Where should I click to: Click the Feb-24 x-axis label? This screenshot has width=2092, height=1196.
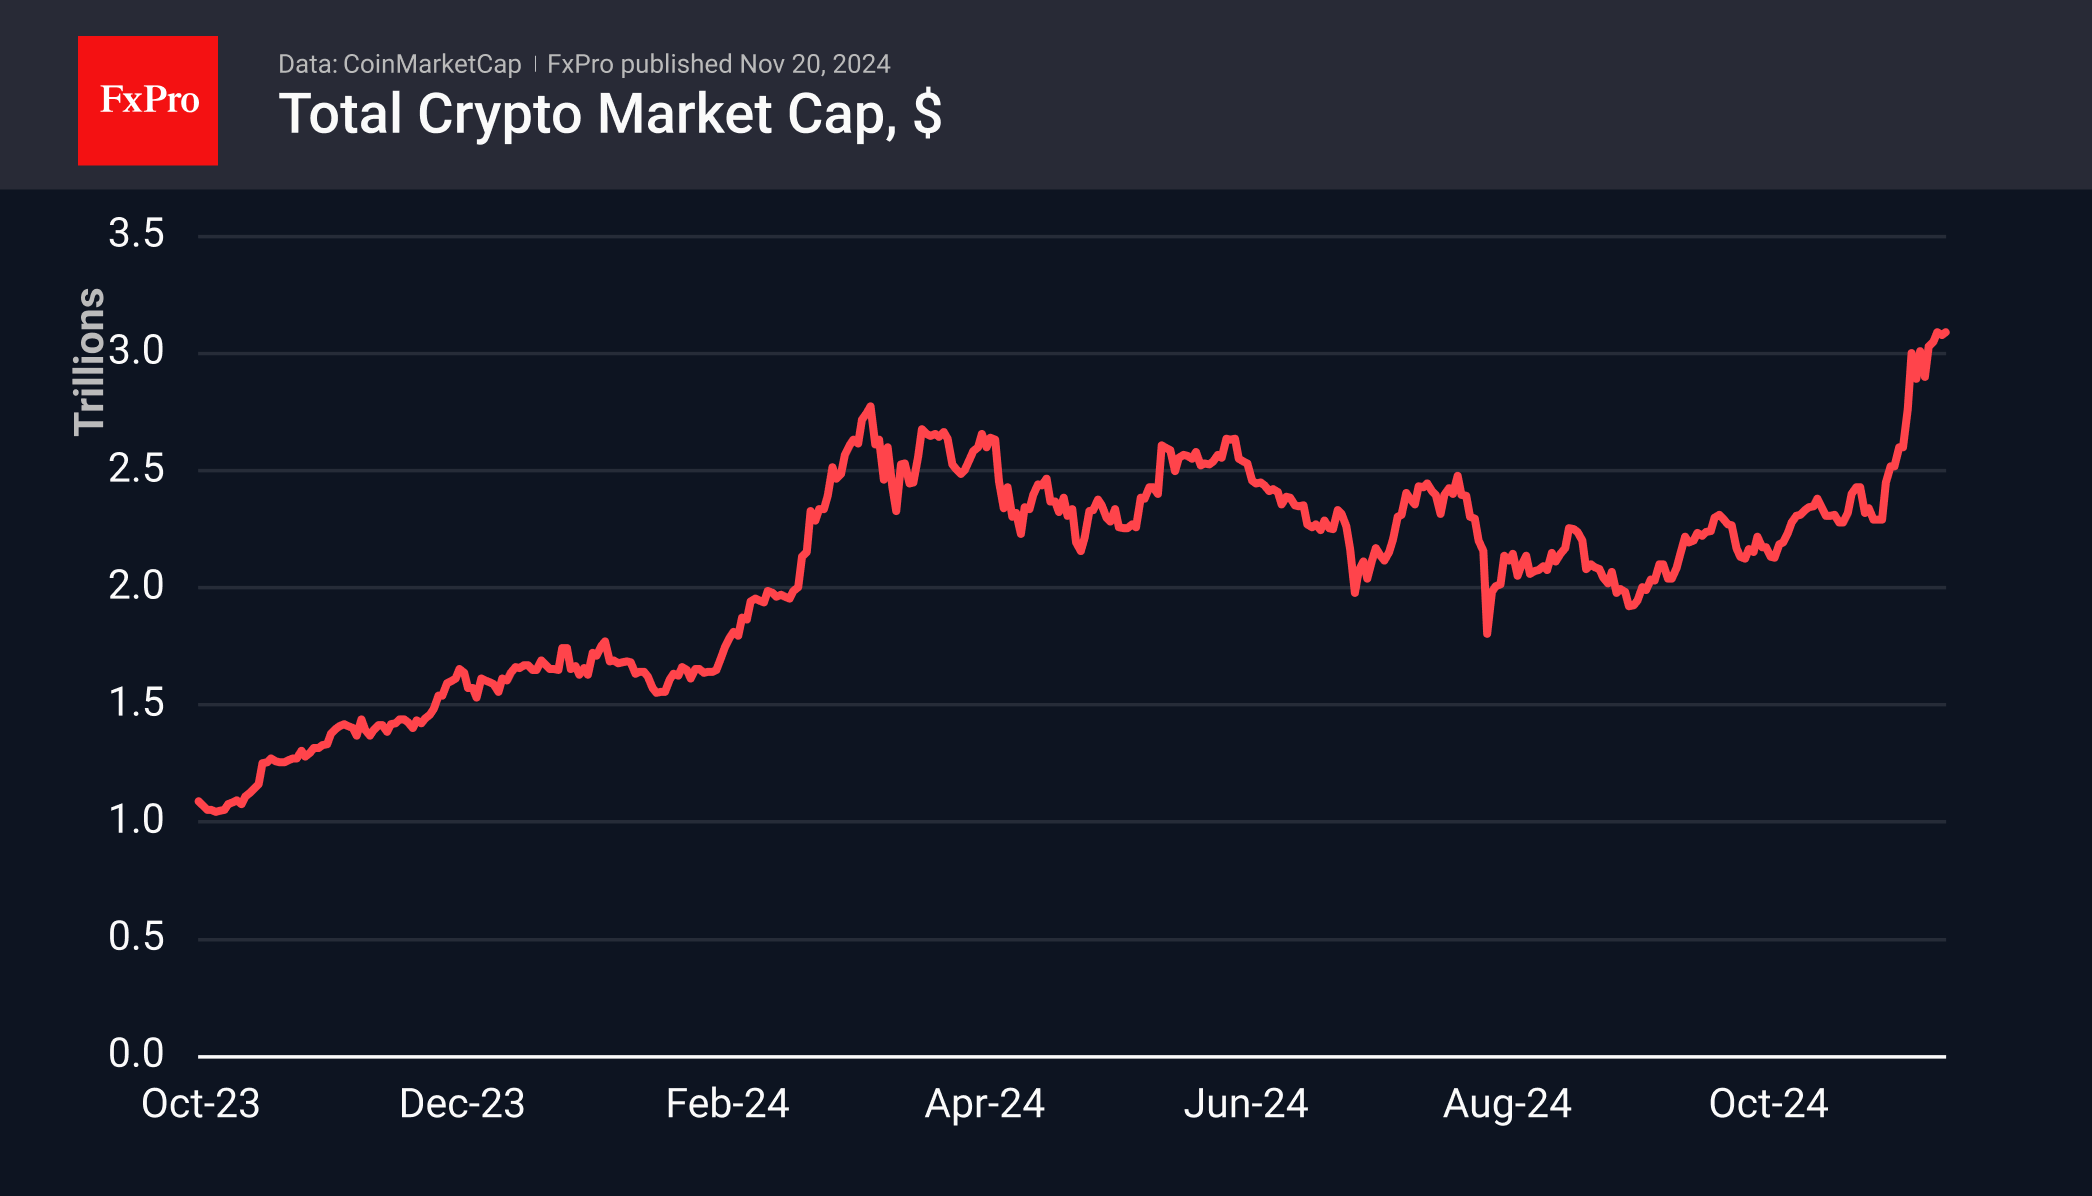pyautogui.click(x=728, y=1104)
